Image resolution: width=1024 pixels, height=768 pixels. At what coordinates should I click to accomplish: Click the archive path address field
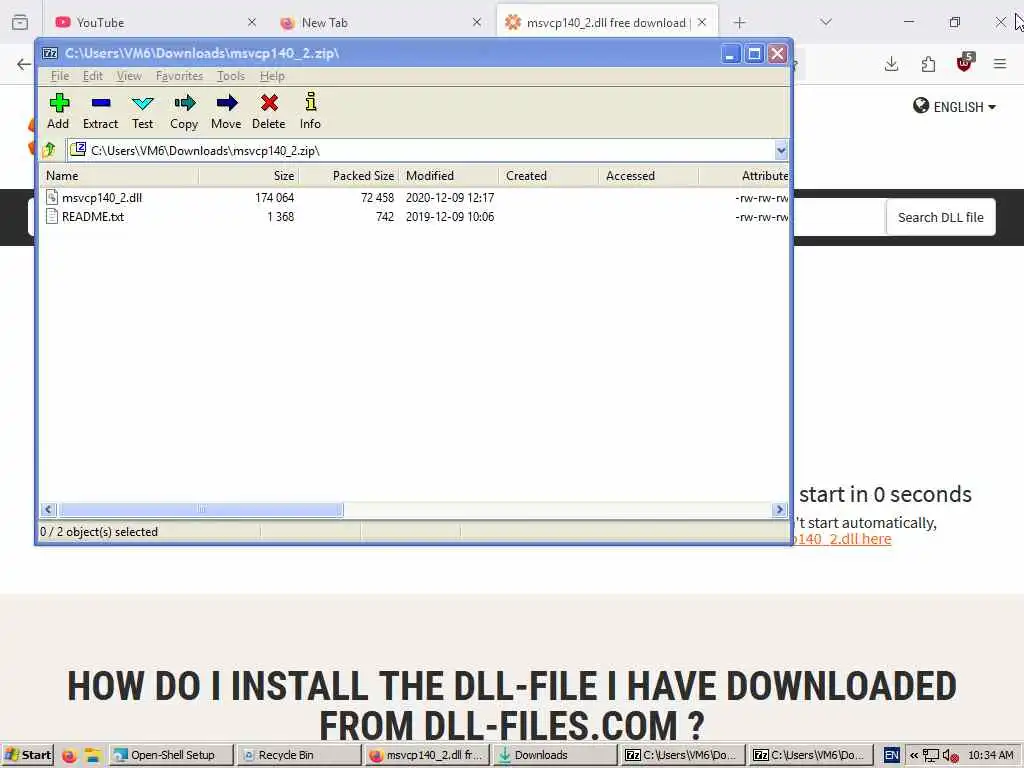421,151
